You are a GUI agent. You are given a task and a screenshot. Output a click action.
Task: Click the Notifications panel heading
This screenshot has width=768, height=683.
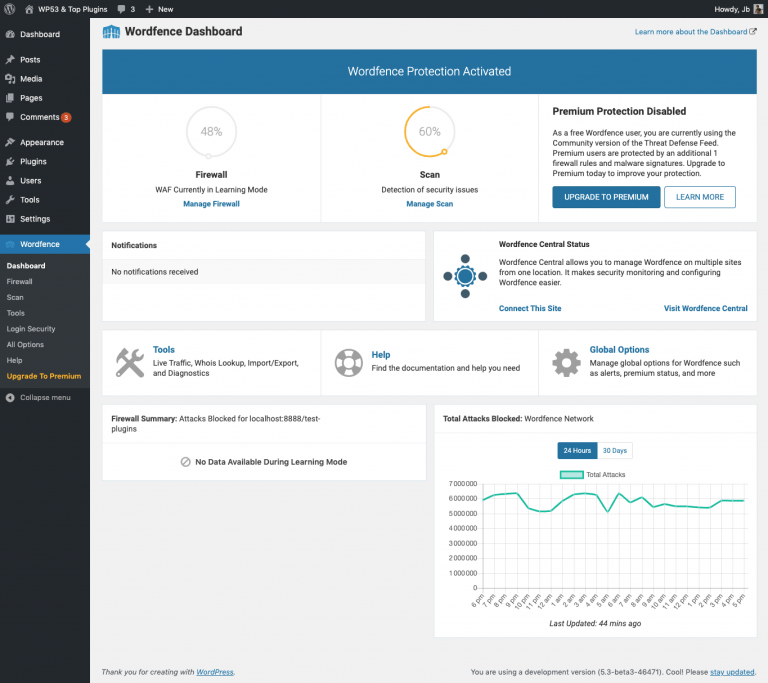pos(134,245)
